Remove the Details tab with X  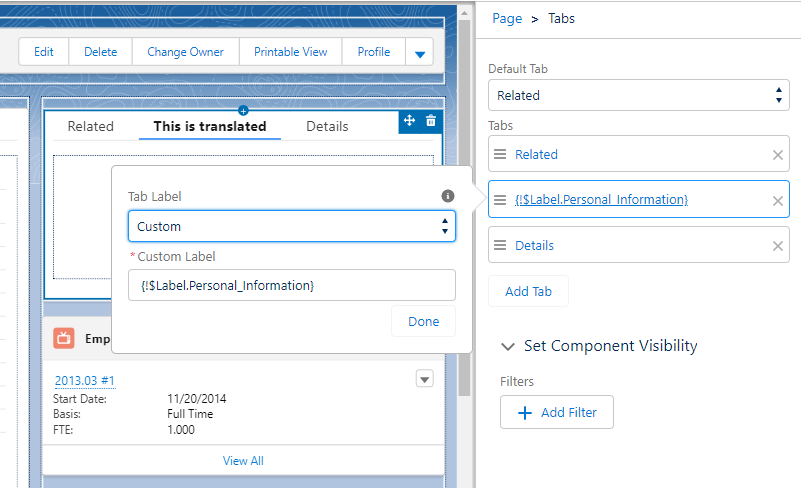(x=777, y=246)
